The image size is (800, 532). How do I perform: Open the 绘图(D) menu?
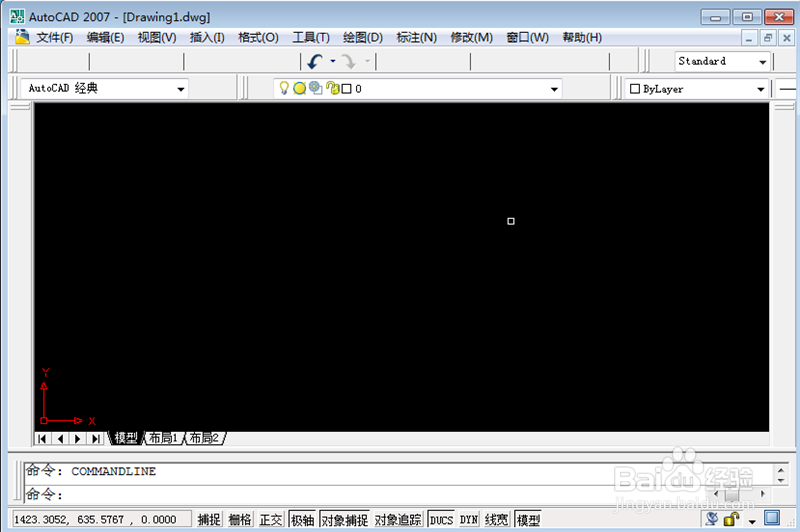(x=363, y=37)
